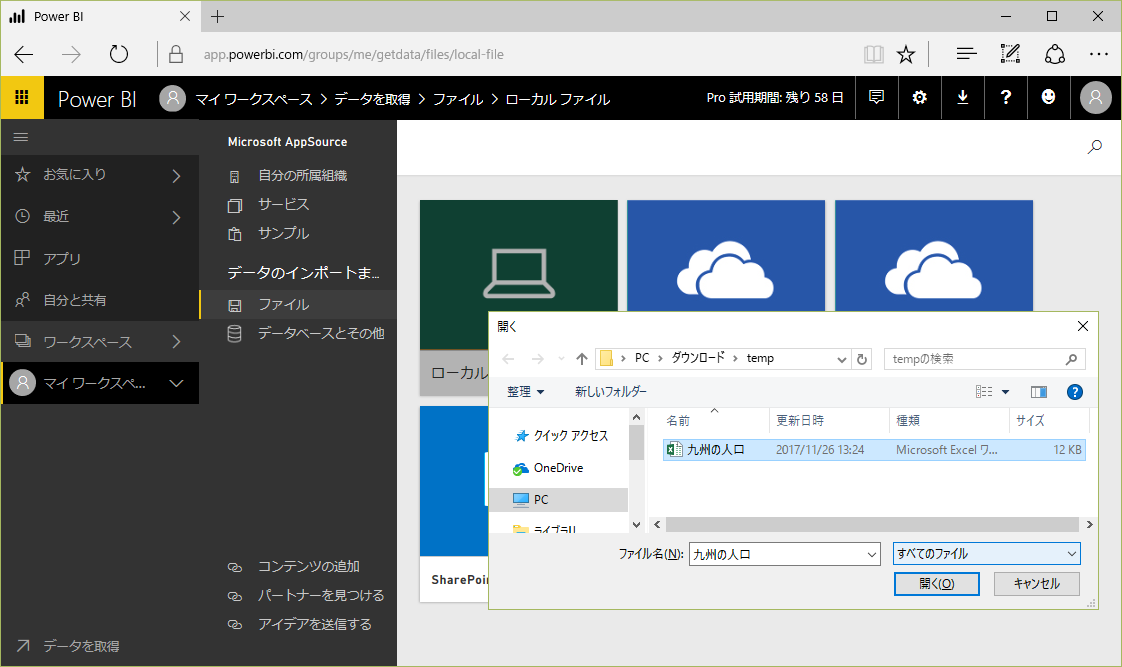Click the browser address bar URL
The image size is (1122, 667).
coord(353,54)
